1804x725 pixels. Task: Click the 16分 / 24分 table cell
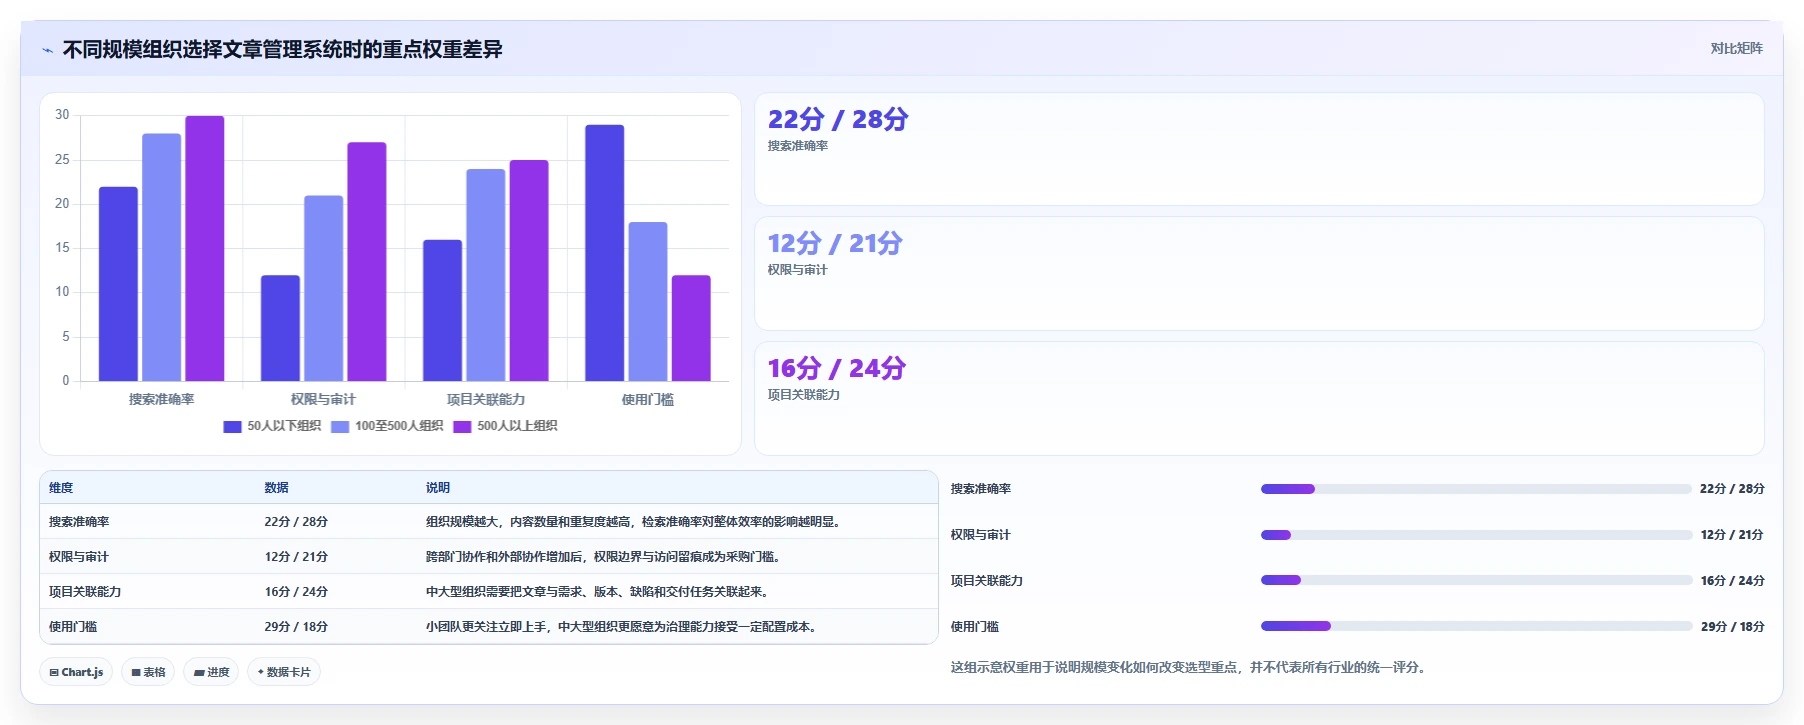click(x=296, y=592)
